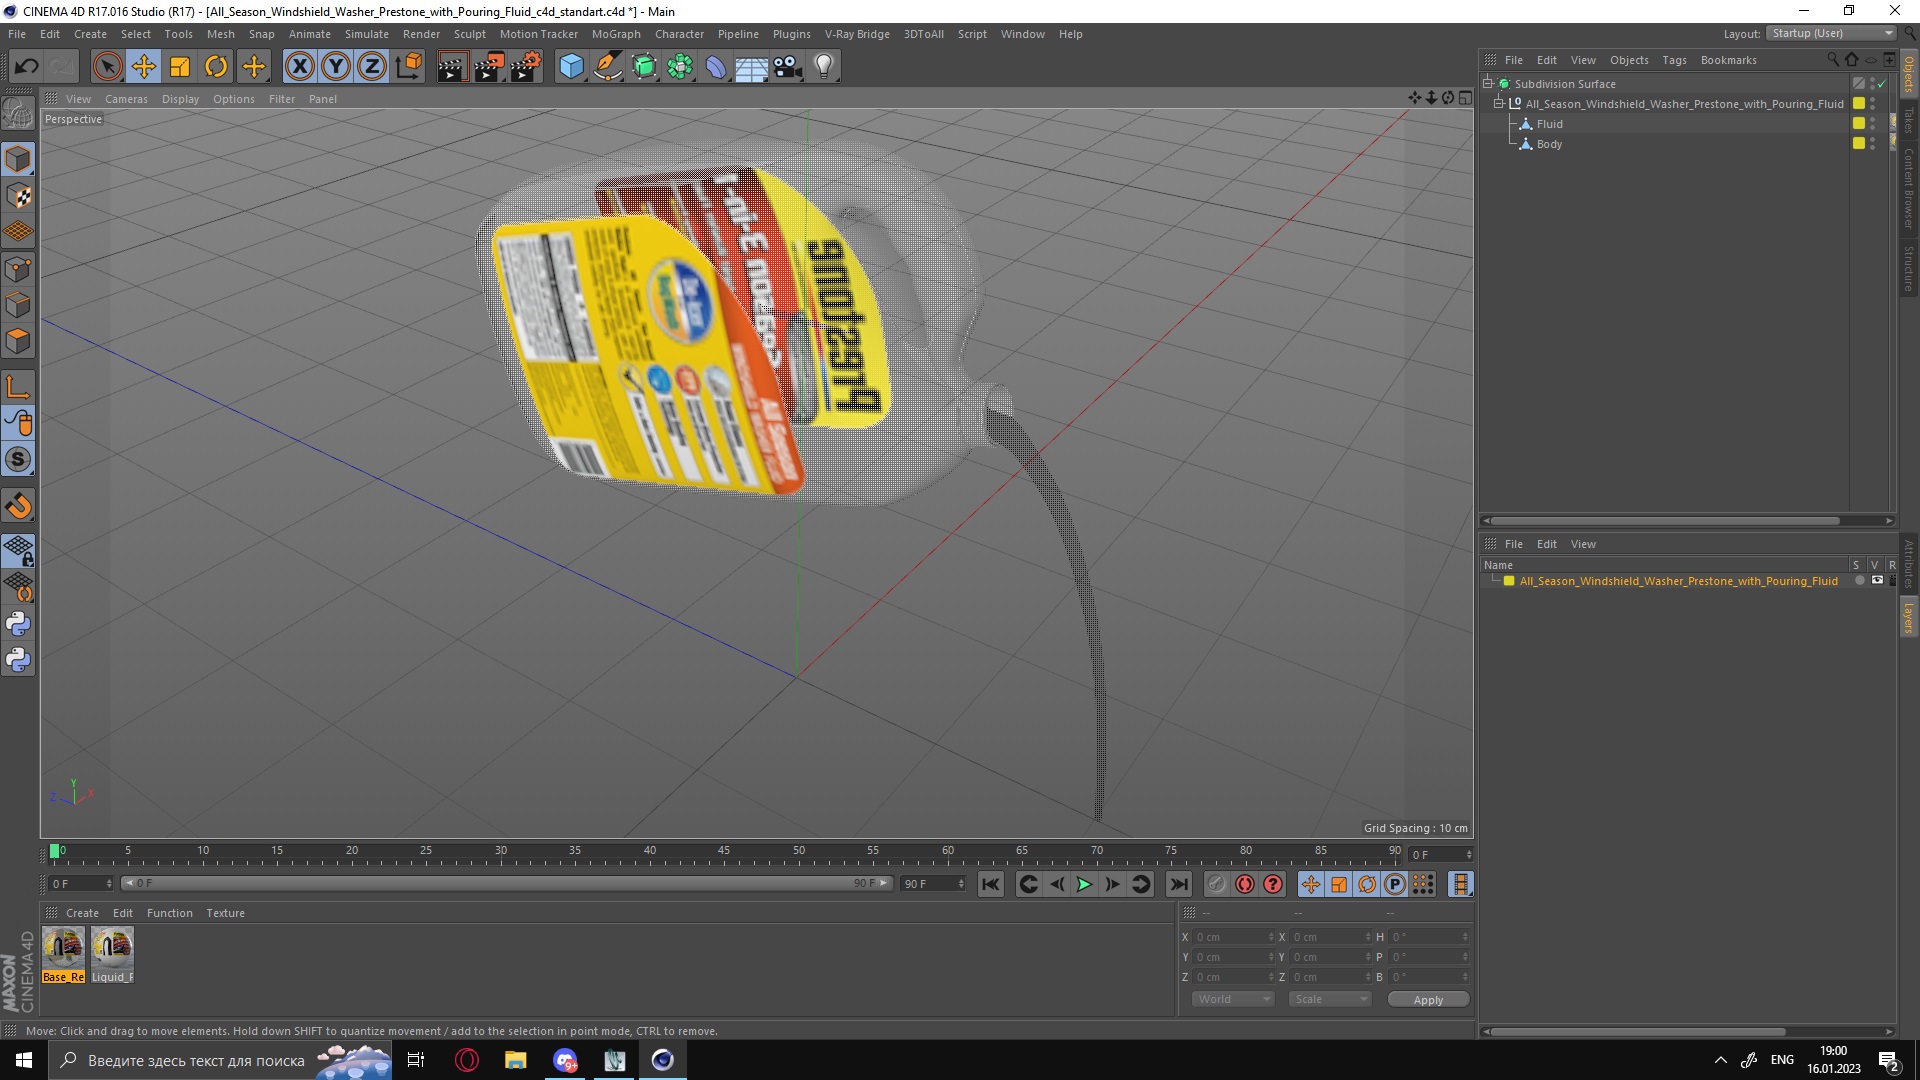Toggle Y axis lock
The height and width of the screenshot is (1080, 1920).
(x=336, y=67)
